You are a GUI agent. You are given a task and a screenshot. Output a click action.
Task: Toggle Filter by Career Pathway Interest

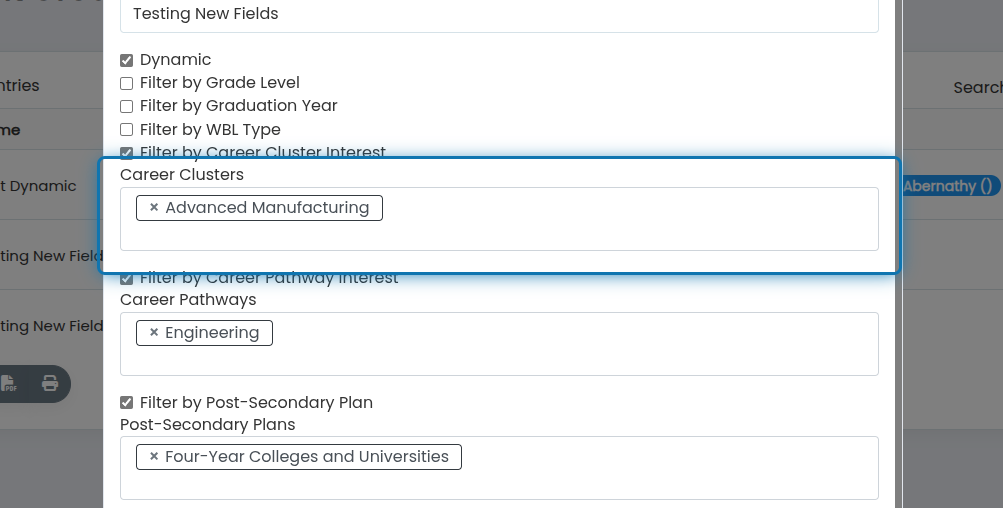[x=127, y=278]
